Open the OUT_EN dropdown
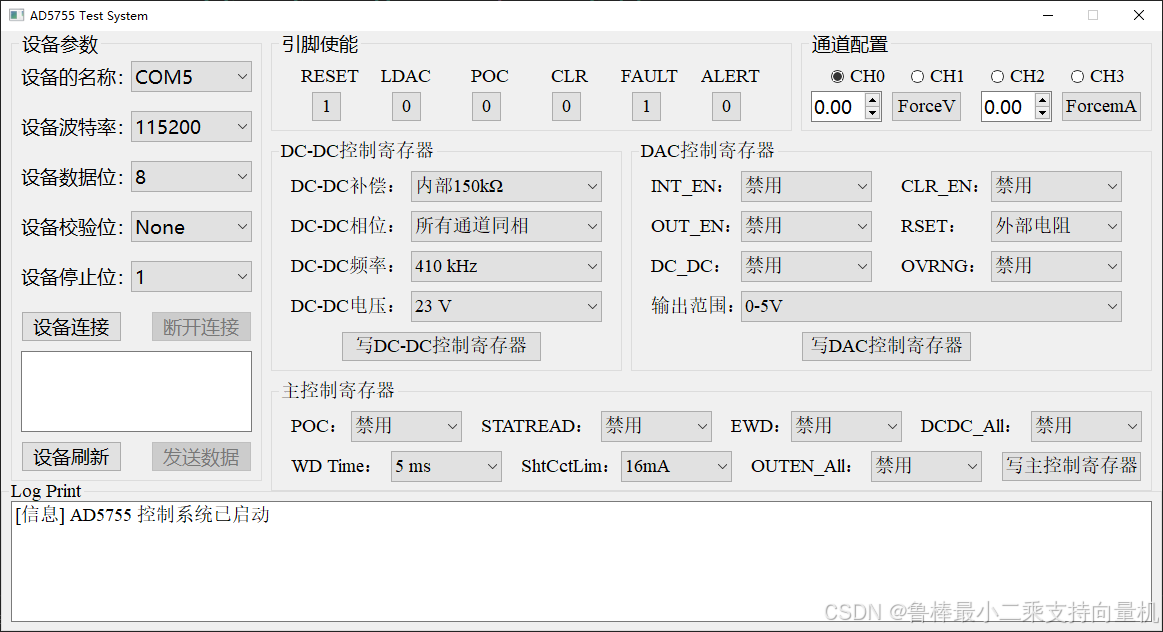The height and width of the screenshot is (632, 1163). coord(806,226)
